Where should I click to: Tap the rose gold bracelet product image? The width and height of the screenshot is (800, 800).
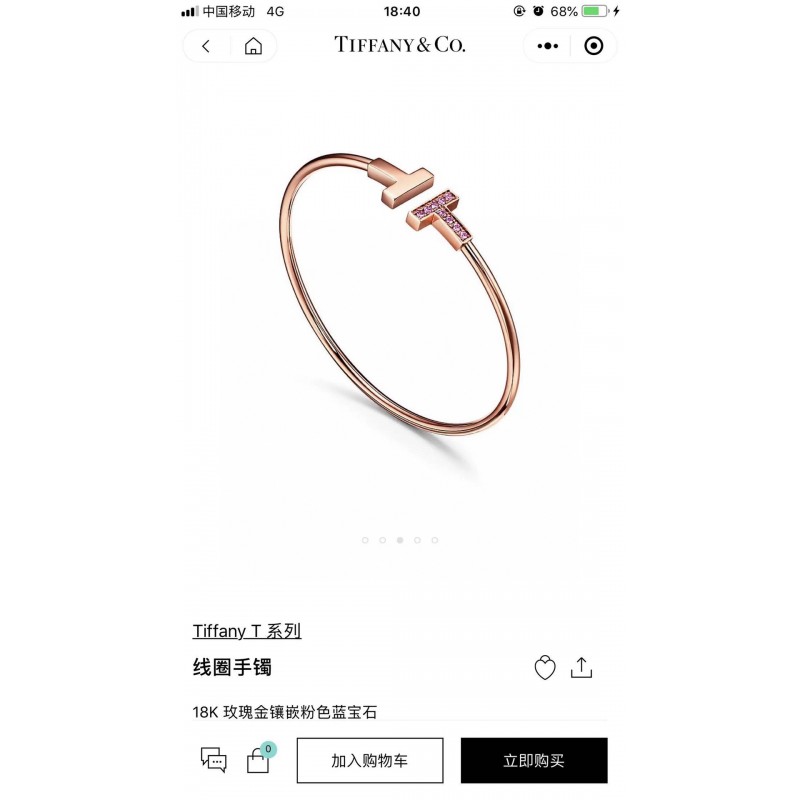point(399,293)
